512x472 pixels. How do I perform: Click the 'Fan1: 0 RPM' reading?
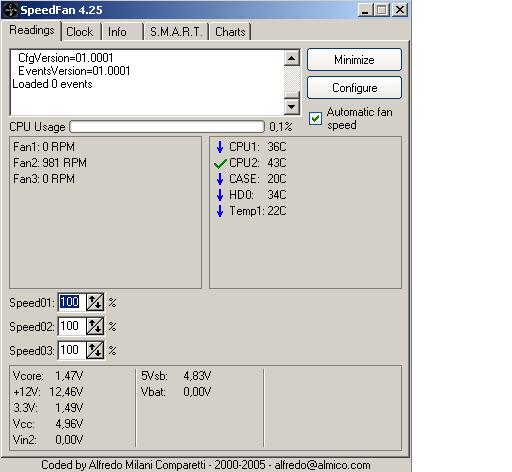[x=44, y=147]
